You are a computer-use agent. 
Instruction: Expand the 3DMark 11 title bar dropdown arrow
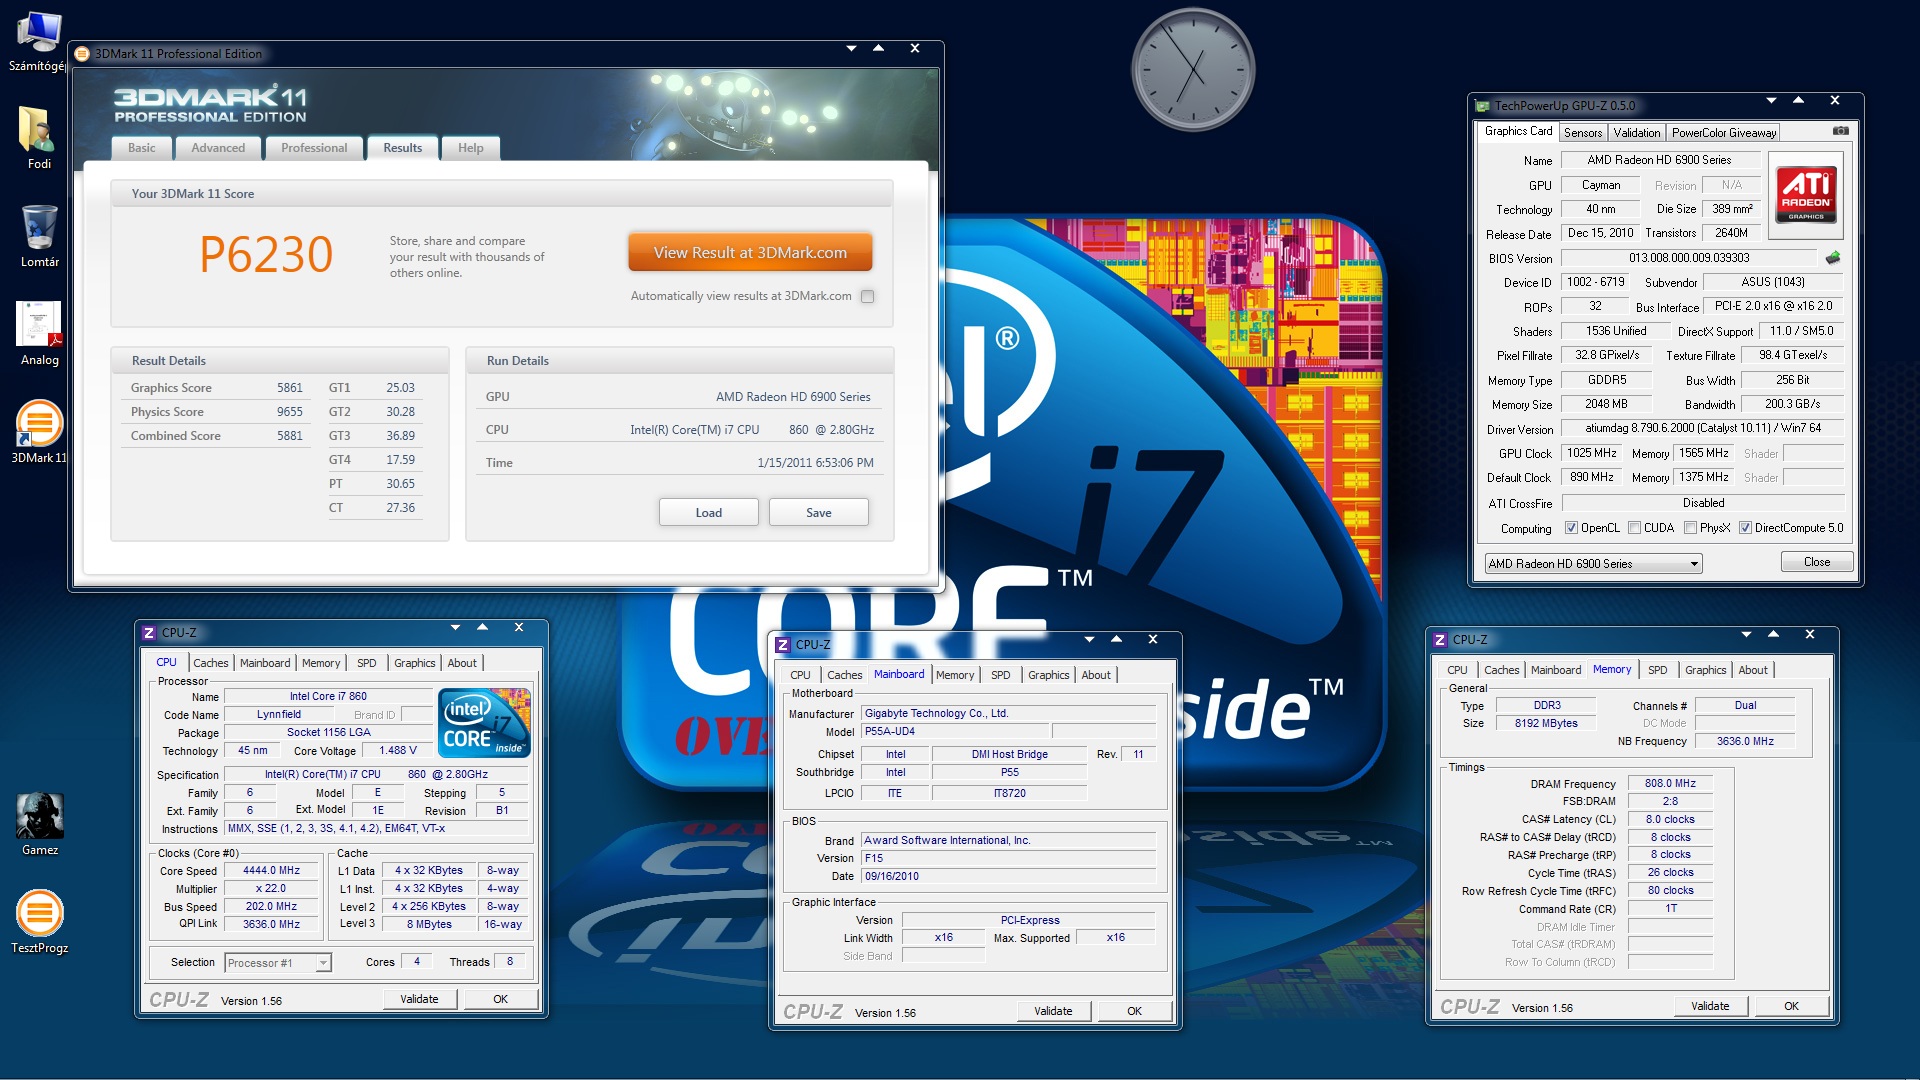point(851,48)
